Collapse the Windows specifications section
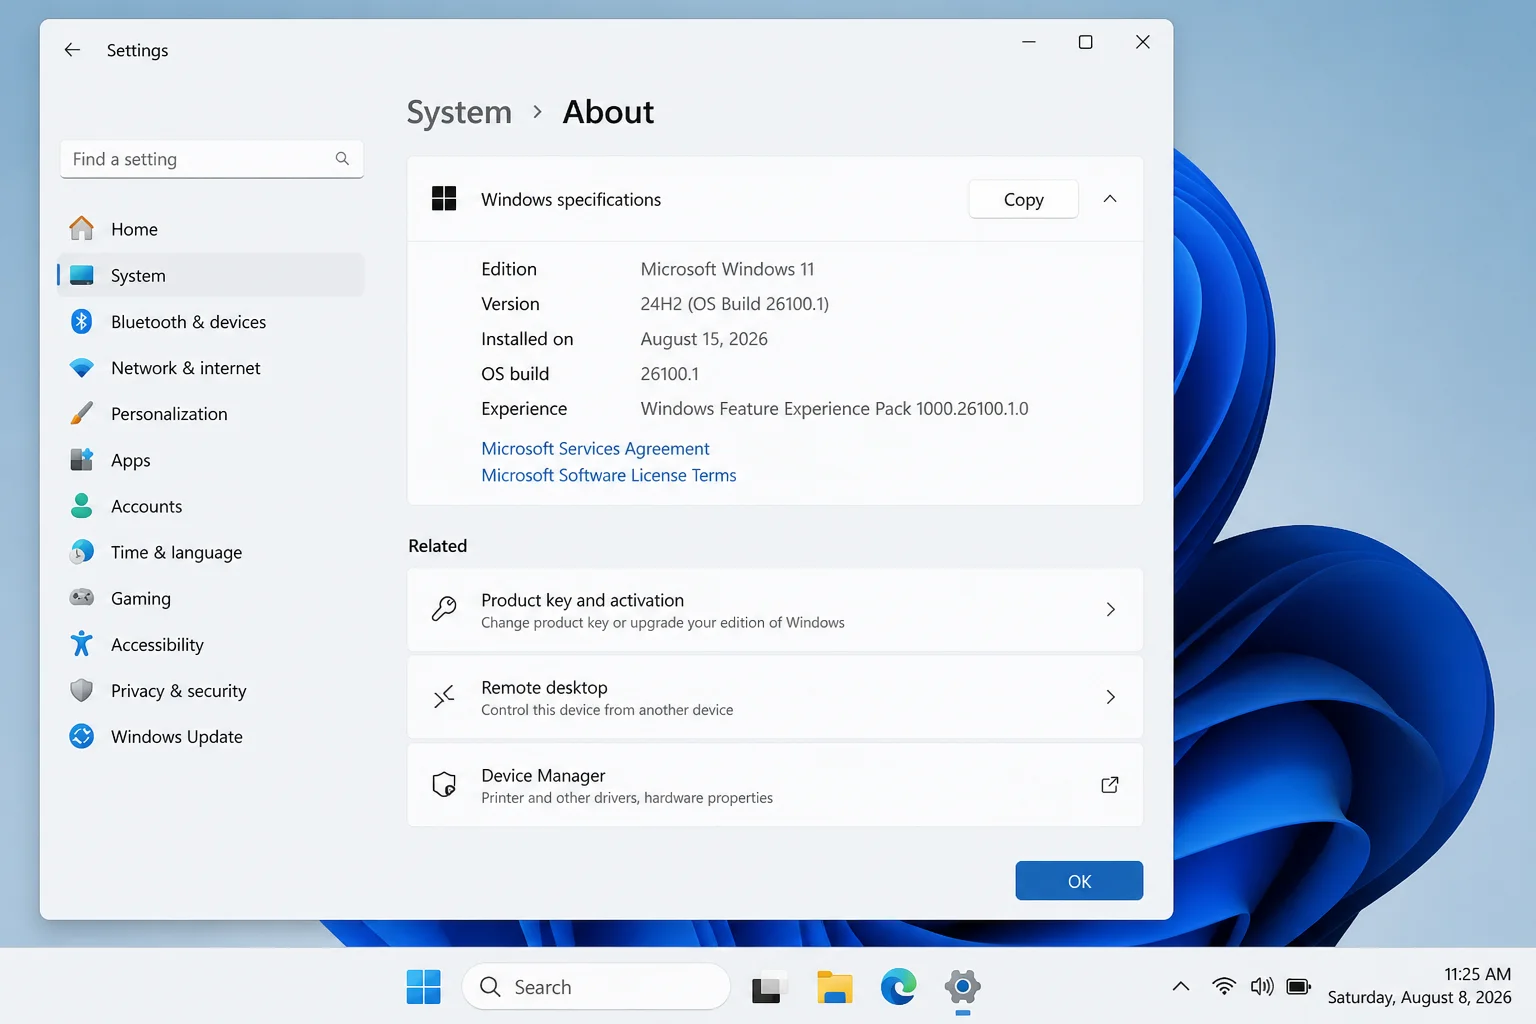This screenshot has height=1024, width=1536. tap(1110, 199)
